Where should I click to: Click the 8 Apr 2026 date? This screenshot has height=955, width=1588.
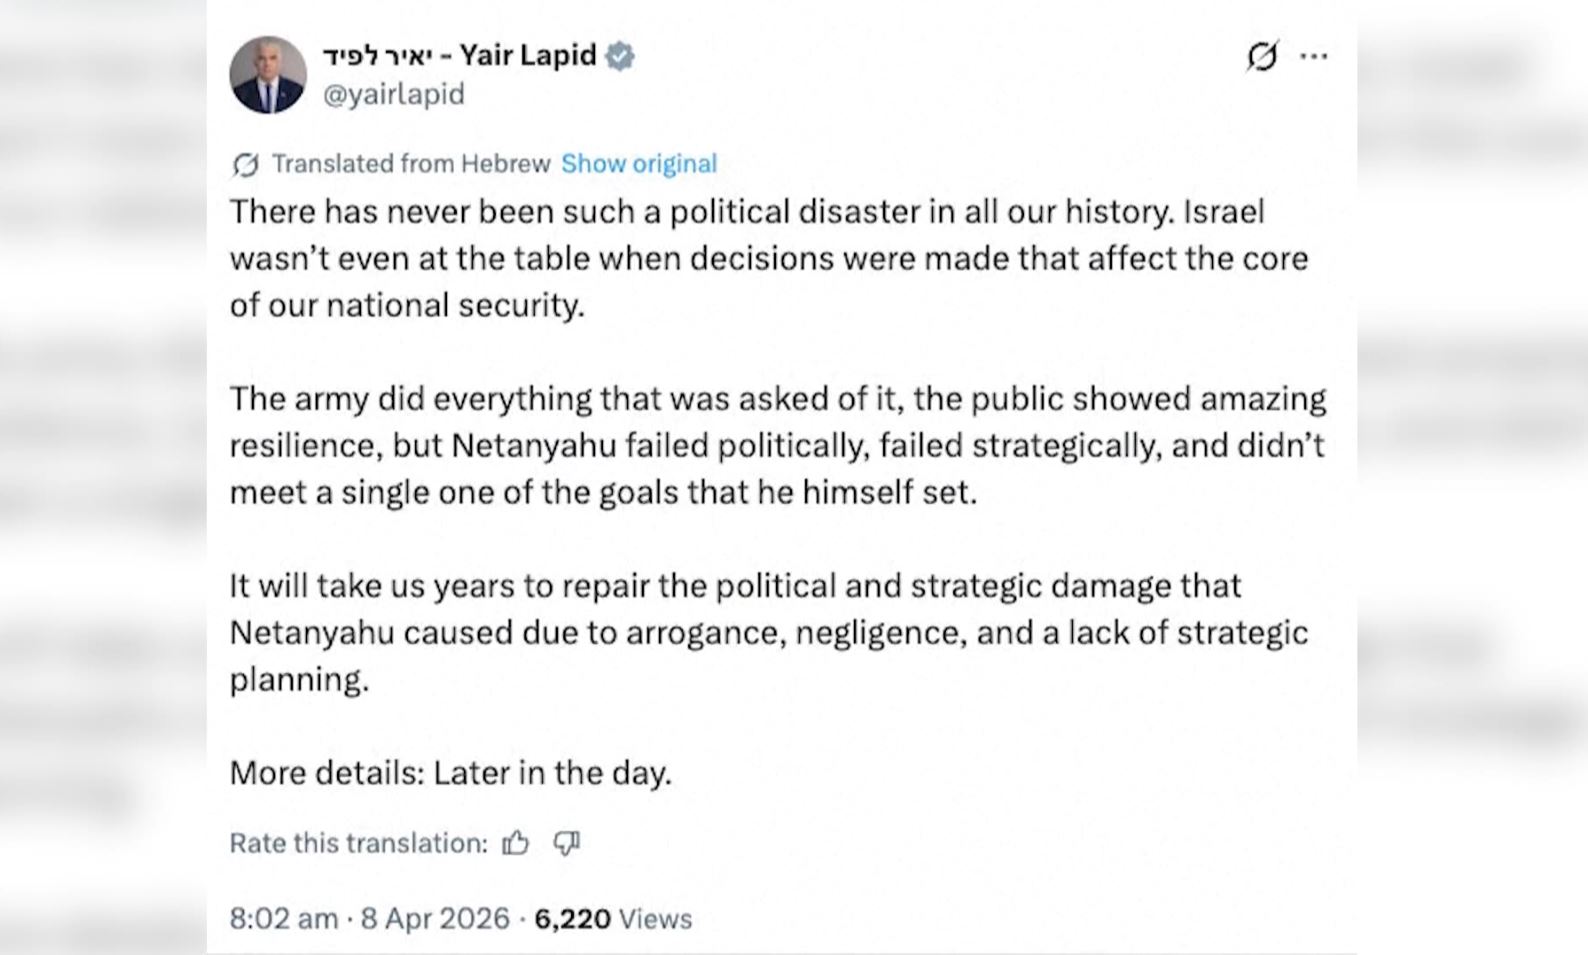435,919
